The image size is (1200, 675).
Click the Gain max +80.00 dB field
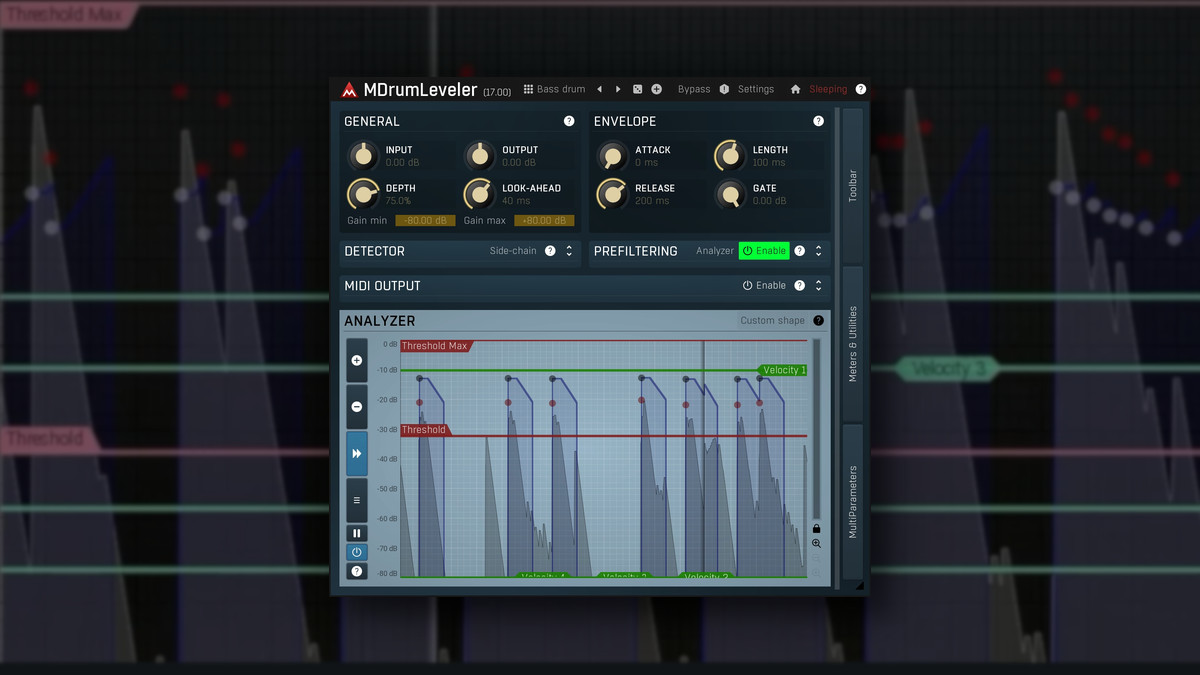[x=544, y=220]
